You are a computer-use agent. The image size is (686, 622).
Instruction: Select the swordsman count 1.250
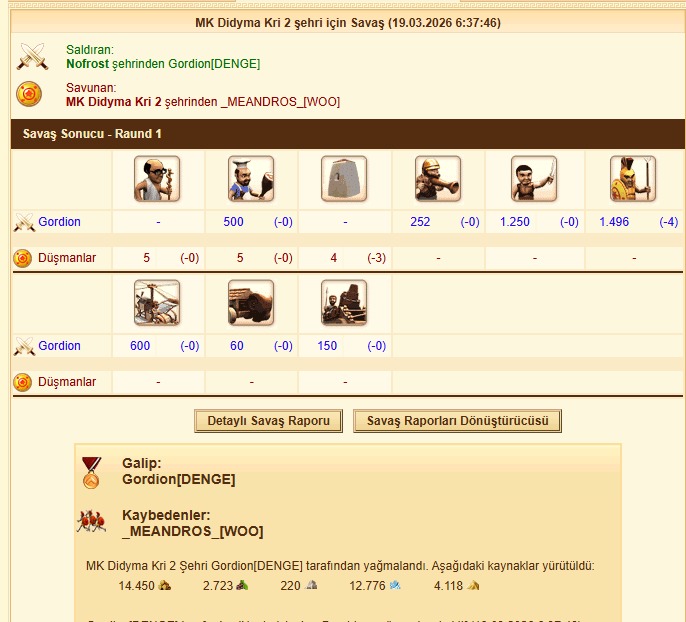coord(515,222)
